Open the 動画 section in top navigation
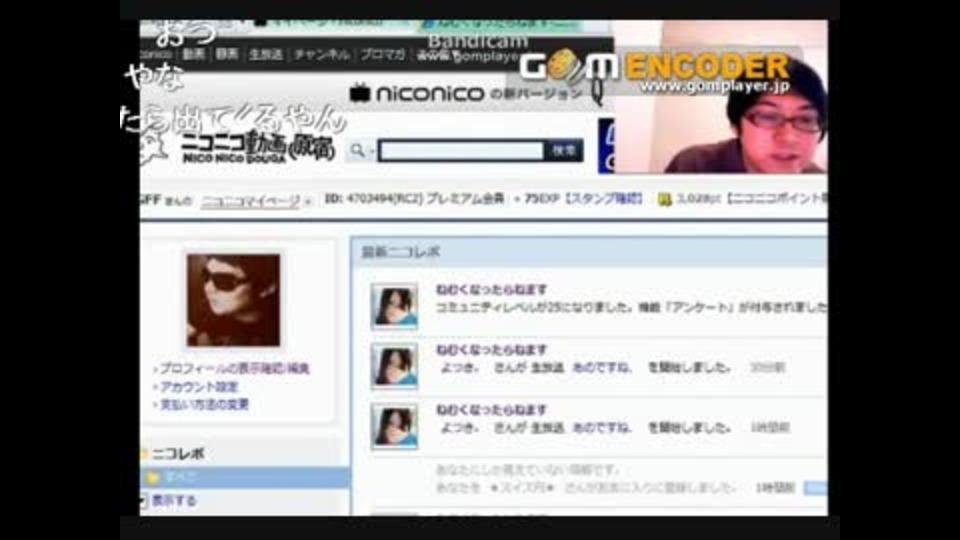 pos(193,54)
